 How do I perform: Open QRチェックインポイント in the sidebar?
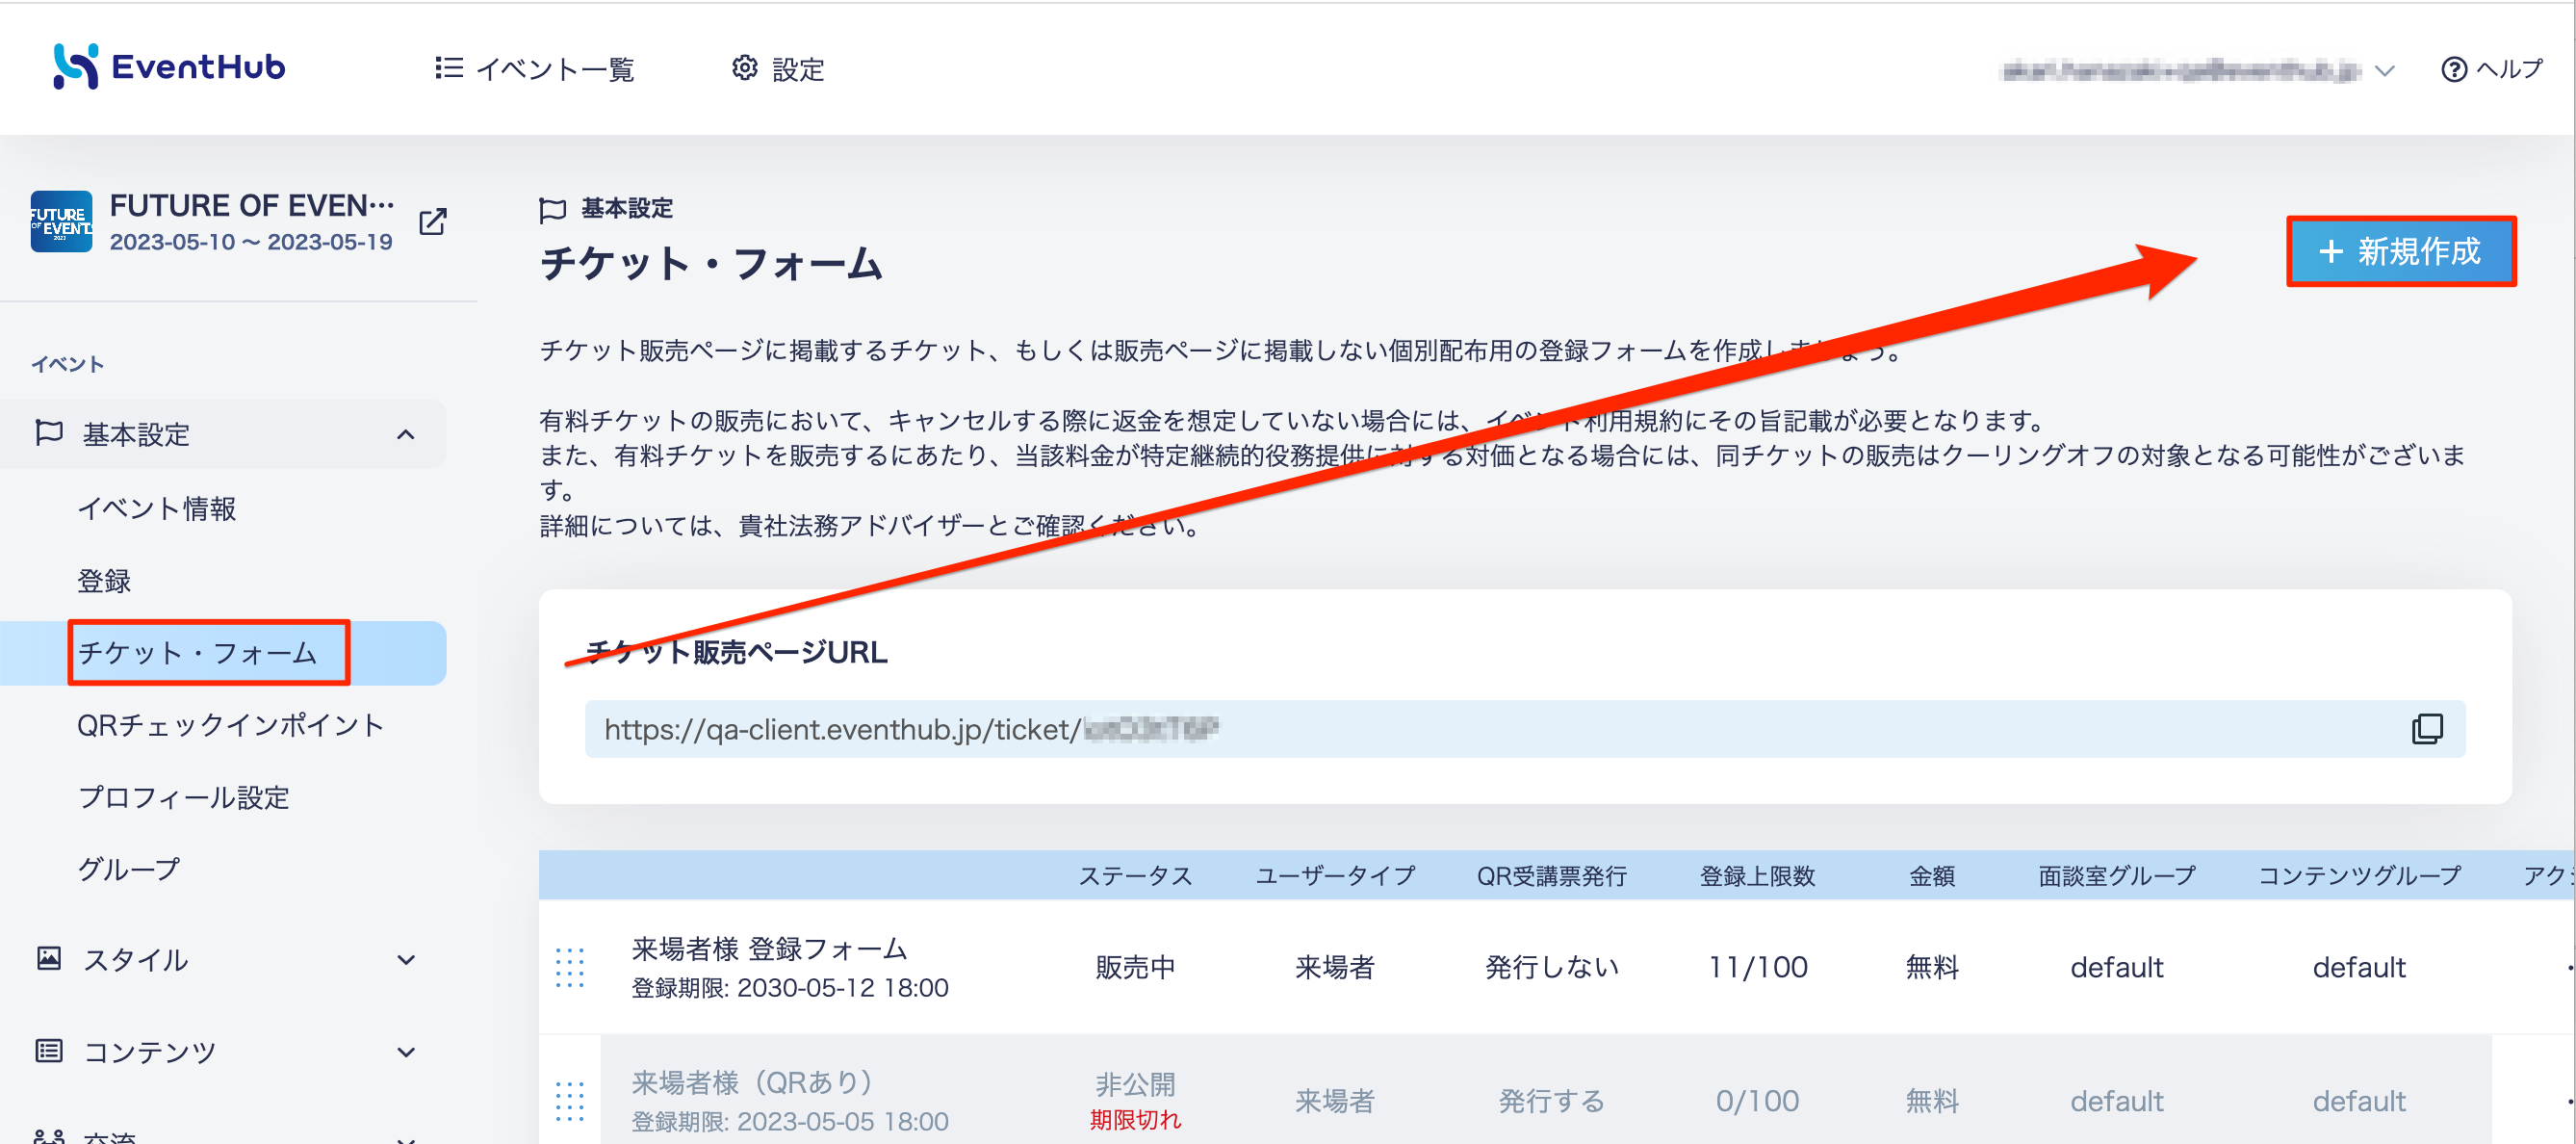231,725
